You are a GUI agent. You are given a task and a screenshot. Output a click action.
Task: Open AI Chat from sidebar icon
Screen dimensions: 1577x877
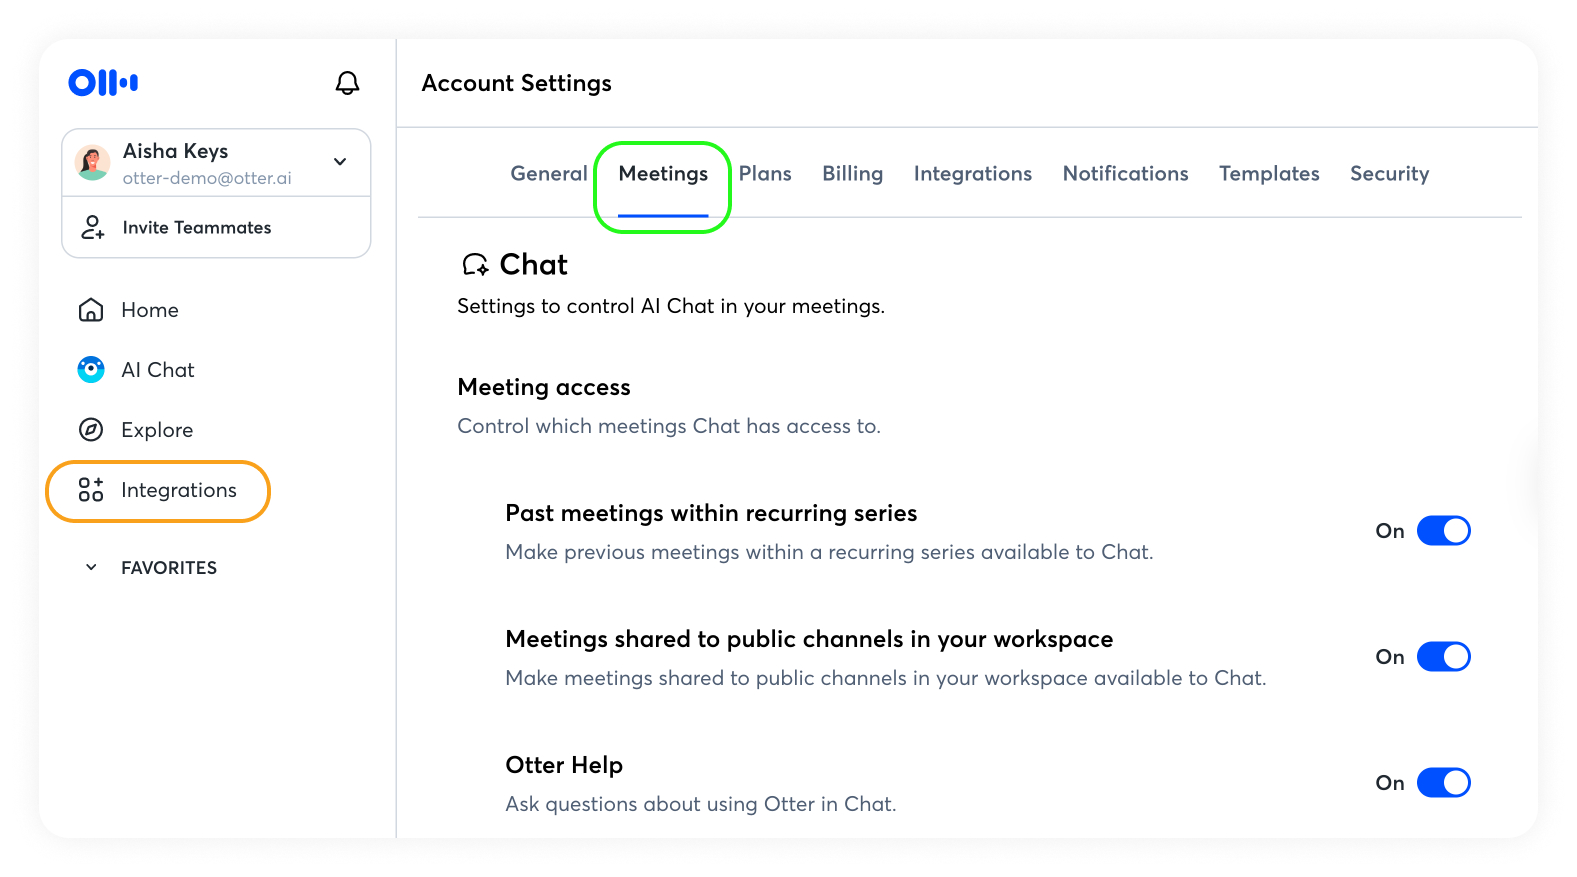tap(91, 370)
